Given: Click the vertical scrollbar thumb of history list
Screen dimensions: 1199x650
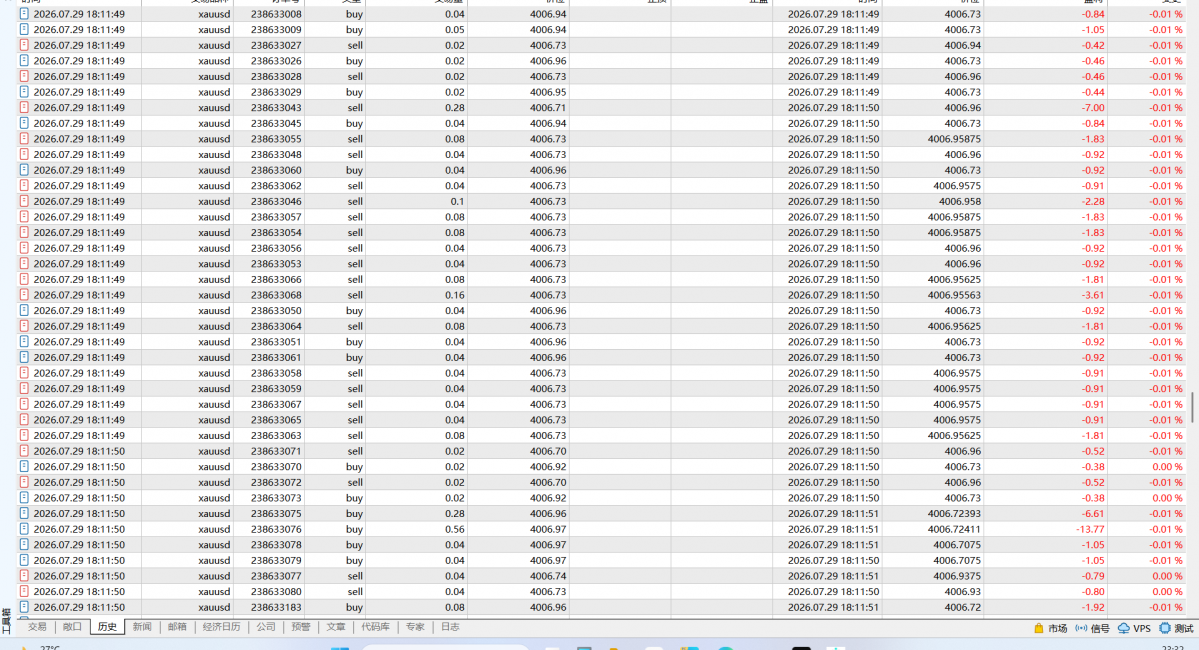Looking at the screenshot, I should tap(1193, 408).
